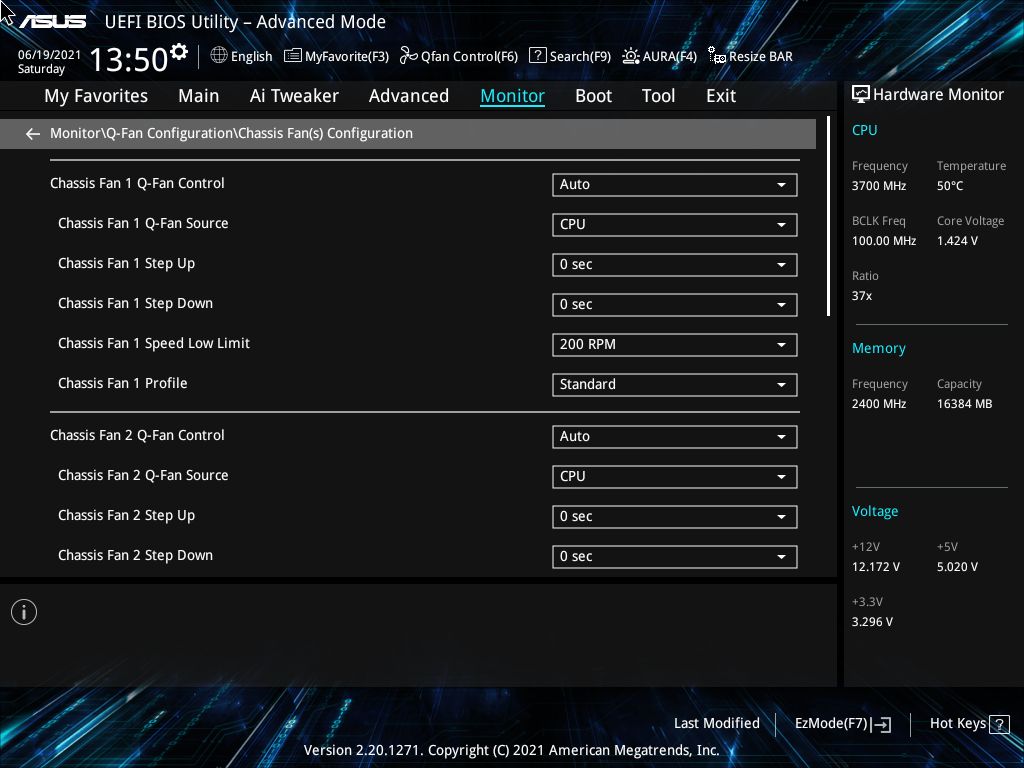Click the information icon at bottom left
1024x768 pixels.
[23, 611]
